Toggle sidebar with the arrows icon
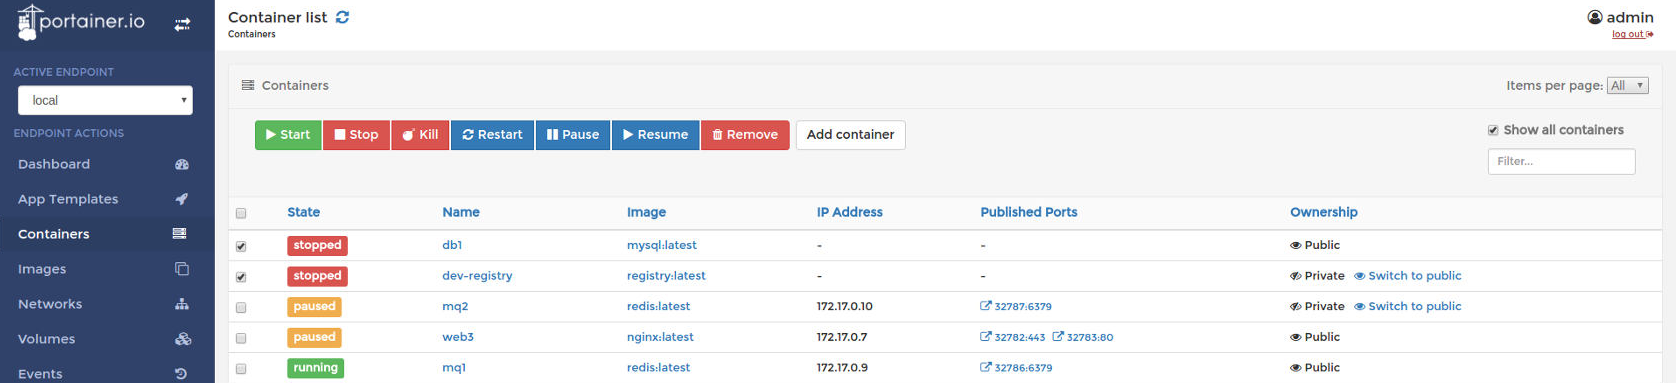This screenshot has width=1676, height=383. 182,24
